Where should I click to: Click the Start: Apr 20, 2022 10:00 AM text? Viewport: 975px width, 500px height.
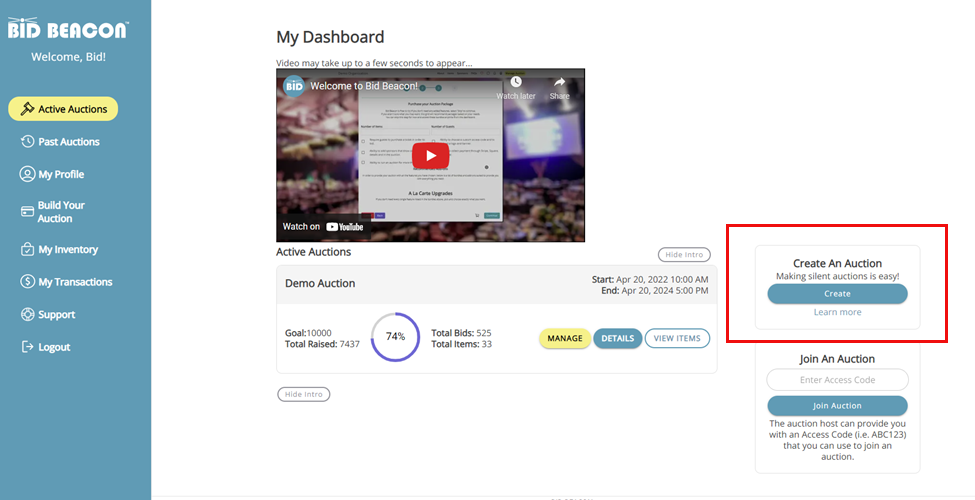point(650,279)
